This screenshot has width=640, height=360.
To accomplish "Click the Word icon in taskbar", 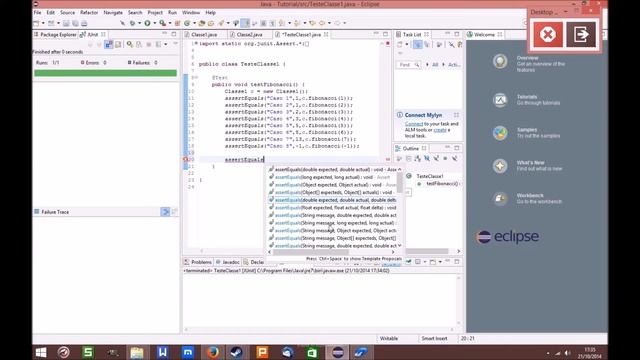I will [x=162, y=352].
